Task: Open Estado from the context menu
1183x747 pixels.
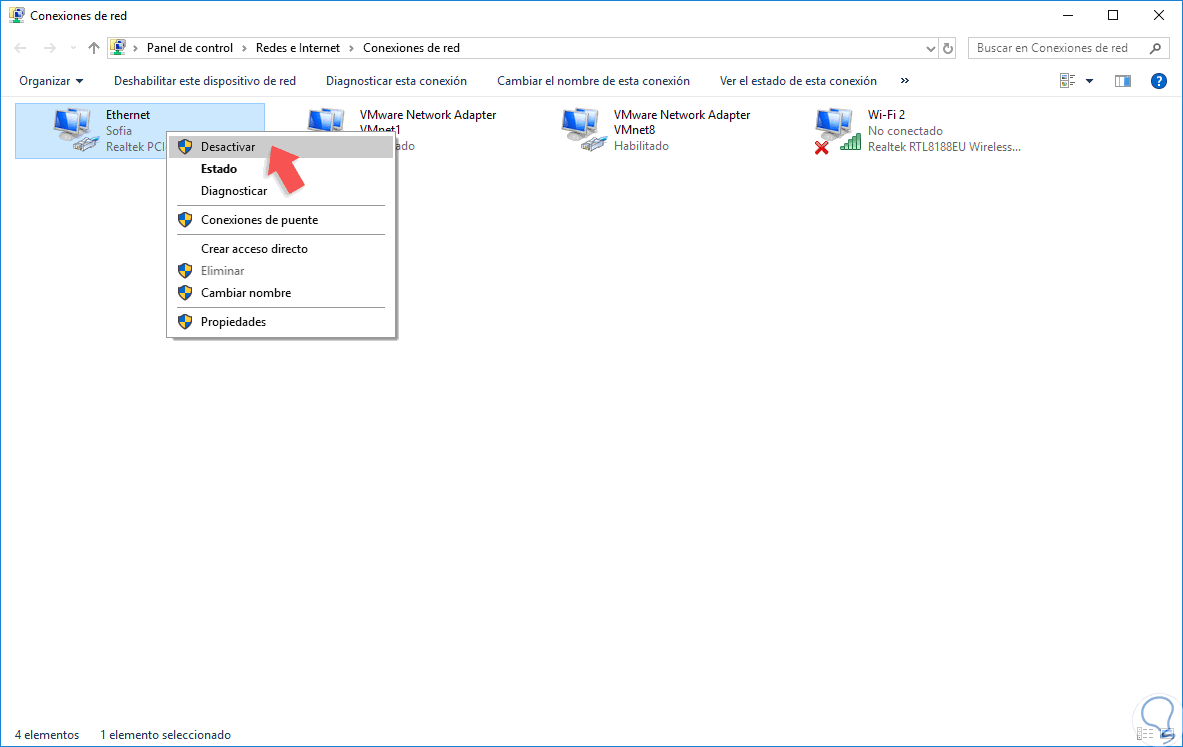Action: click(x=281, y=169)
